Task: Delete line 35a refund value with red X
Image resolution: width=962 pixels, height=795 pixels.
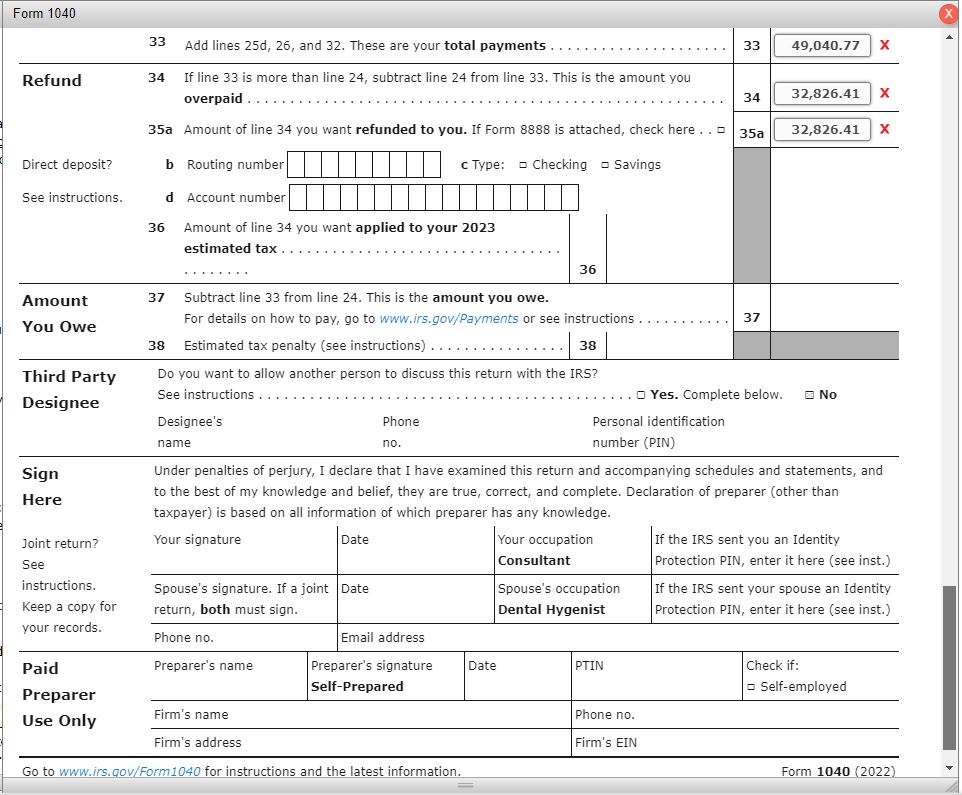Action: (x=884, y=129)
